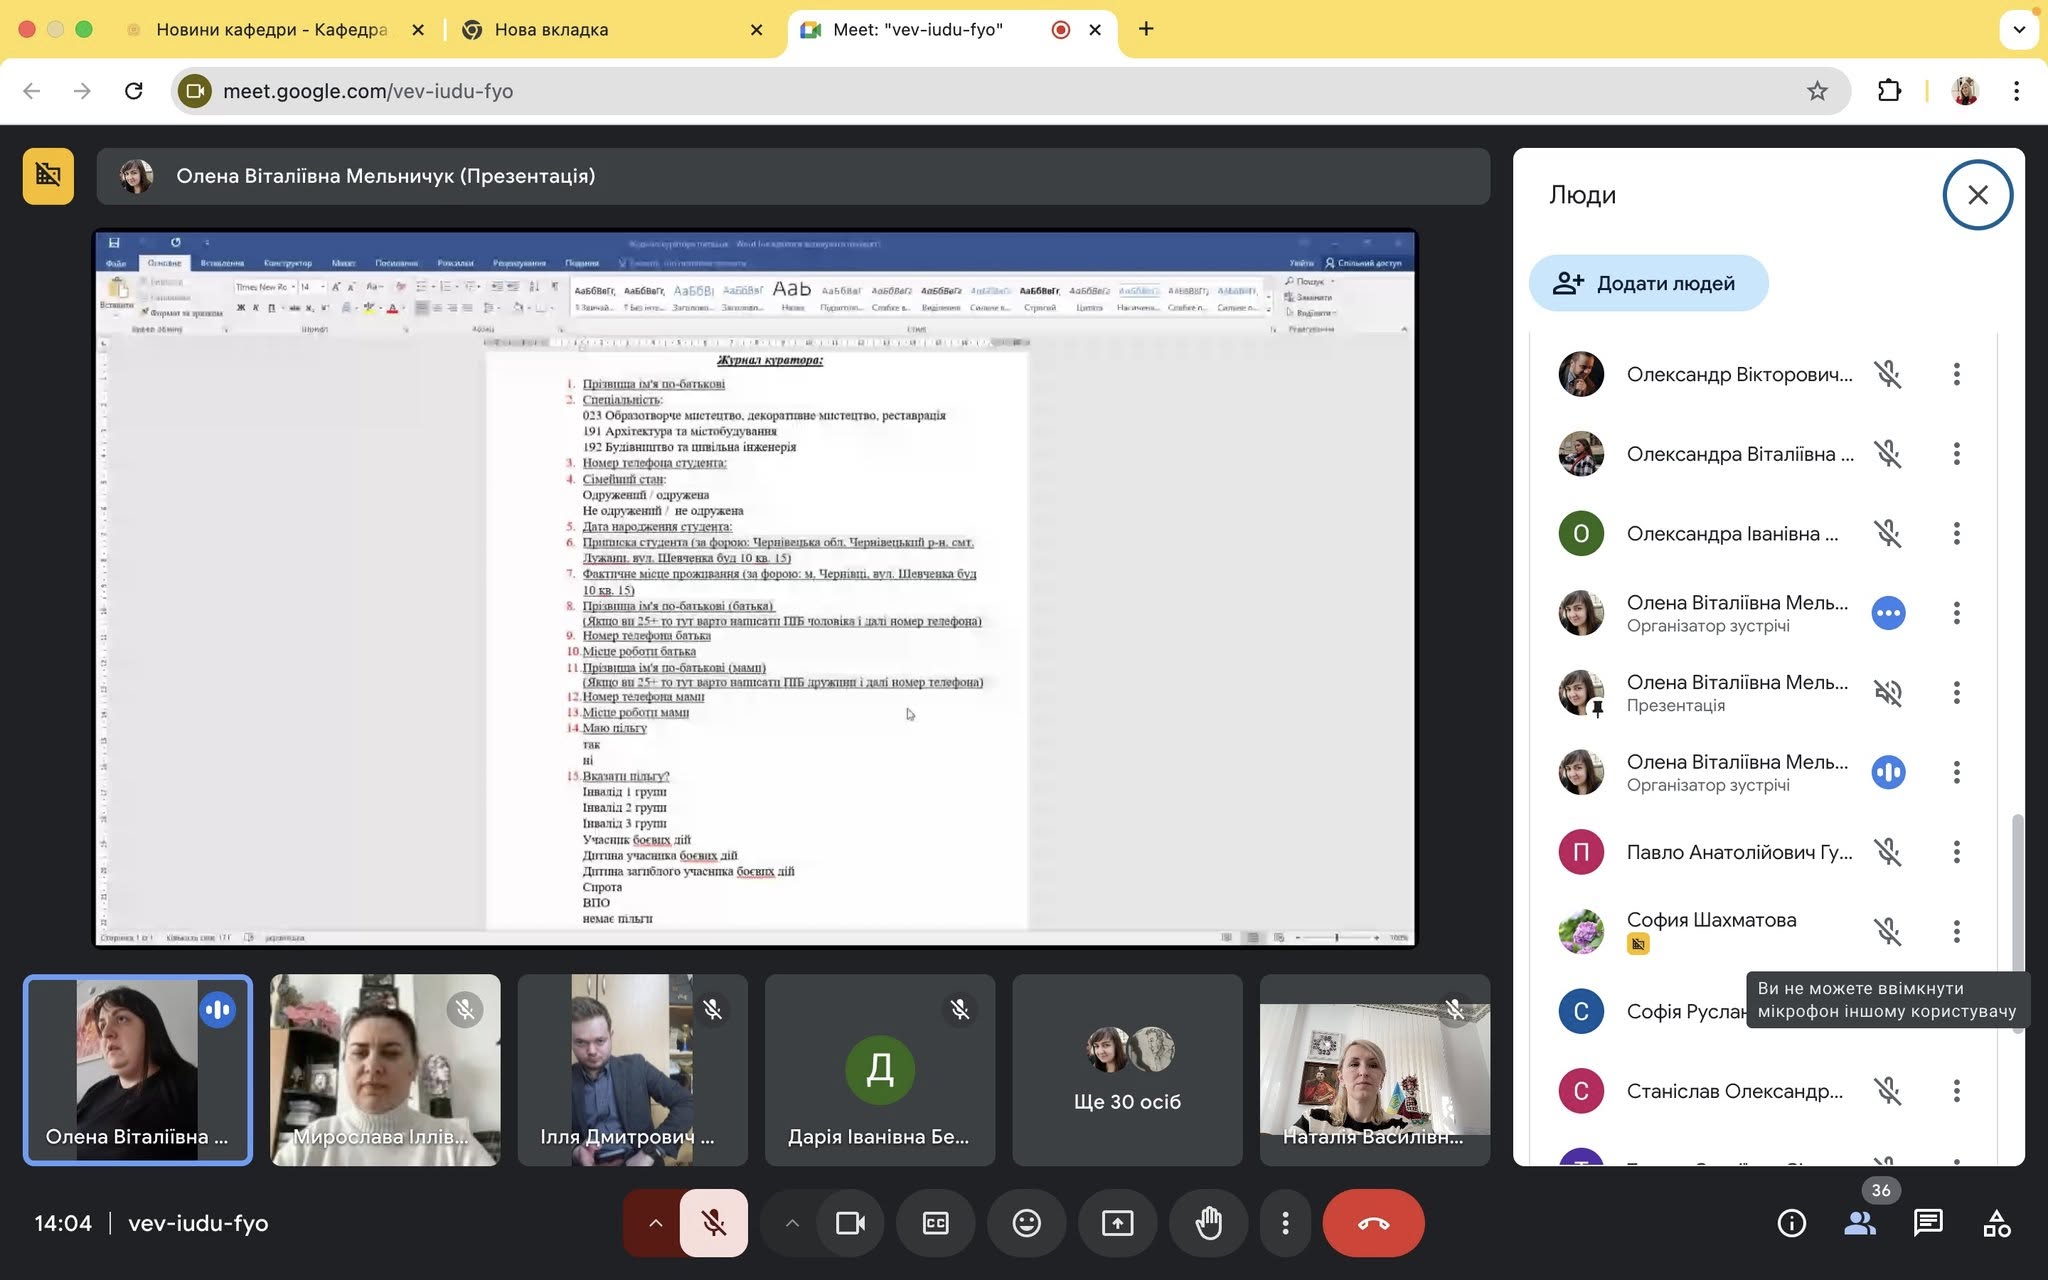This screenshot has height=1280, width=2048.
Task: Open the activities icon
Action: (x=1997, y=1223)
